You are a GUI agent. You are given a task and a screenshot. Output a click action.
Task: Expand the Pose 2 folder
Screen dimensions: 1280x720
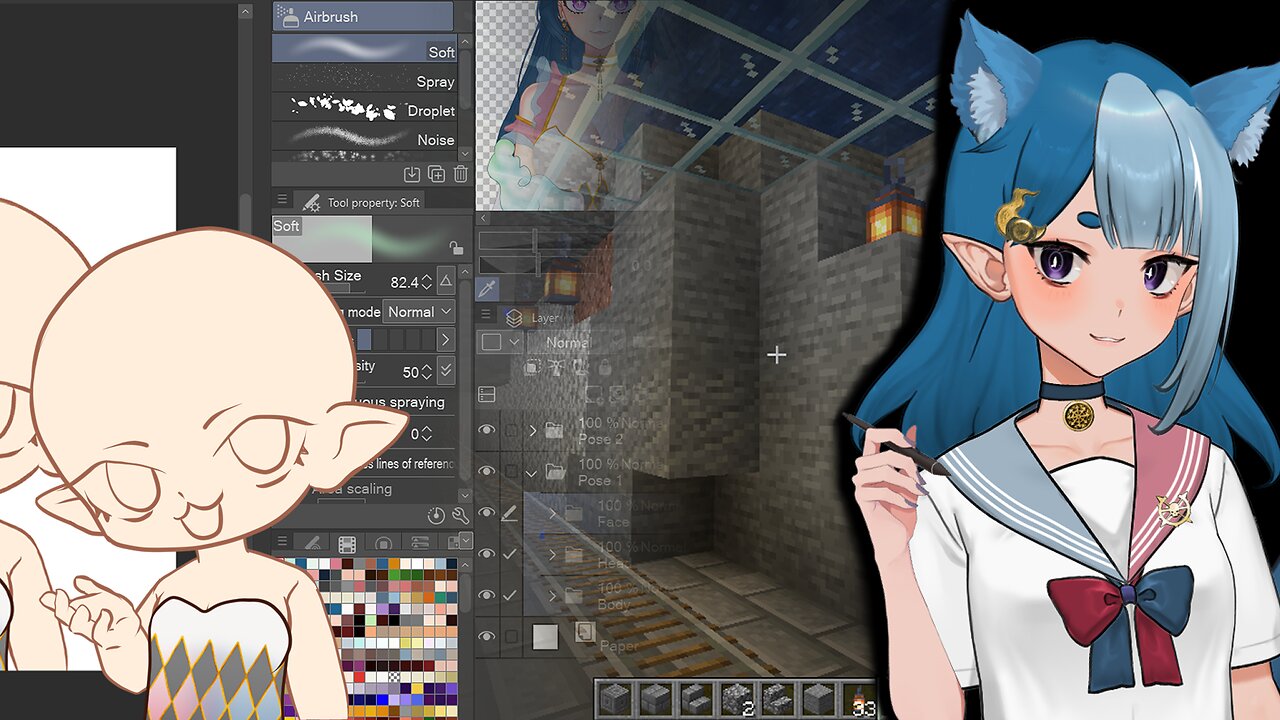(x=533, y=430)
